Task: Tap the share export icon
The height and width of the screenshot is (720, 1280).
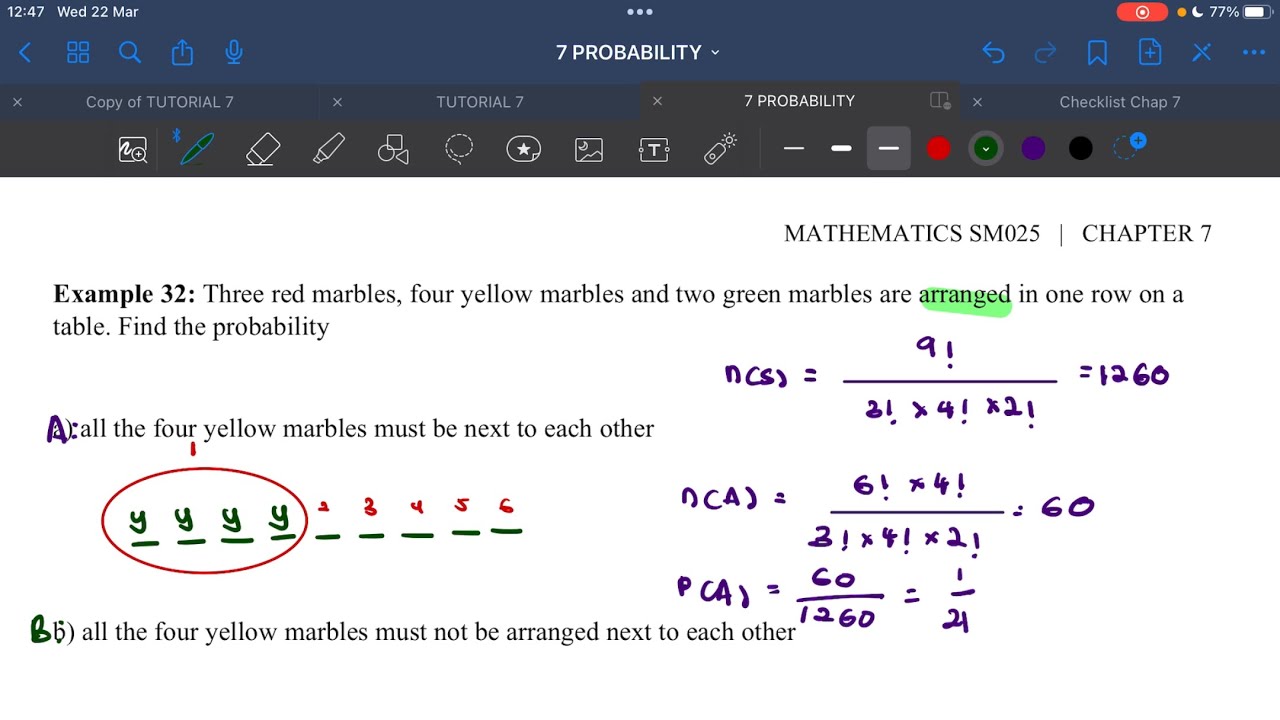Action: (182, 52)
